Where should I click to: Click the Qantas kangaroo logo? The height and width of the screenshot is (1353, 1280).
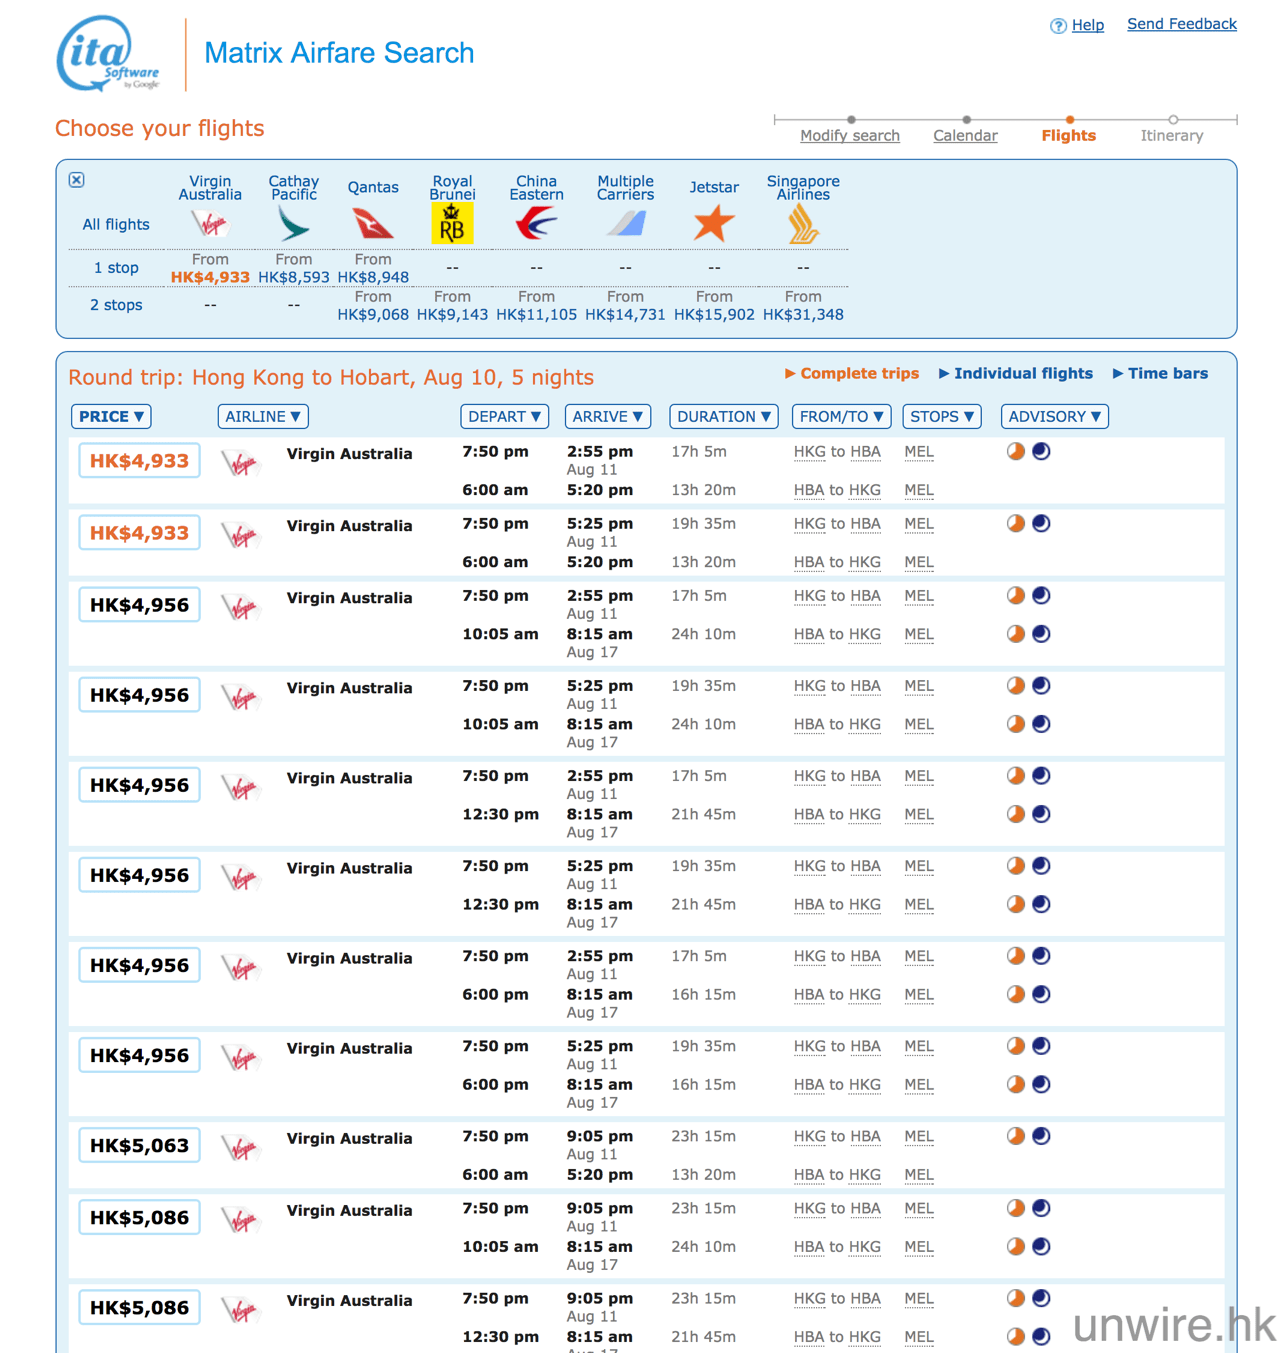[x=373, y=224]
